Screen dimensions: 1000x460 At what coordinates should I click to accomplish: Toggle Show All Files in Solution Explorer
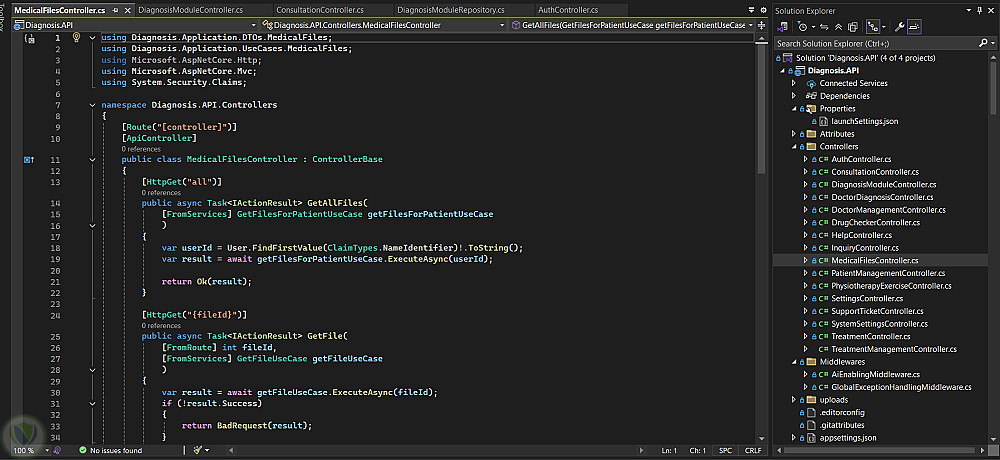point(851,27)
